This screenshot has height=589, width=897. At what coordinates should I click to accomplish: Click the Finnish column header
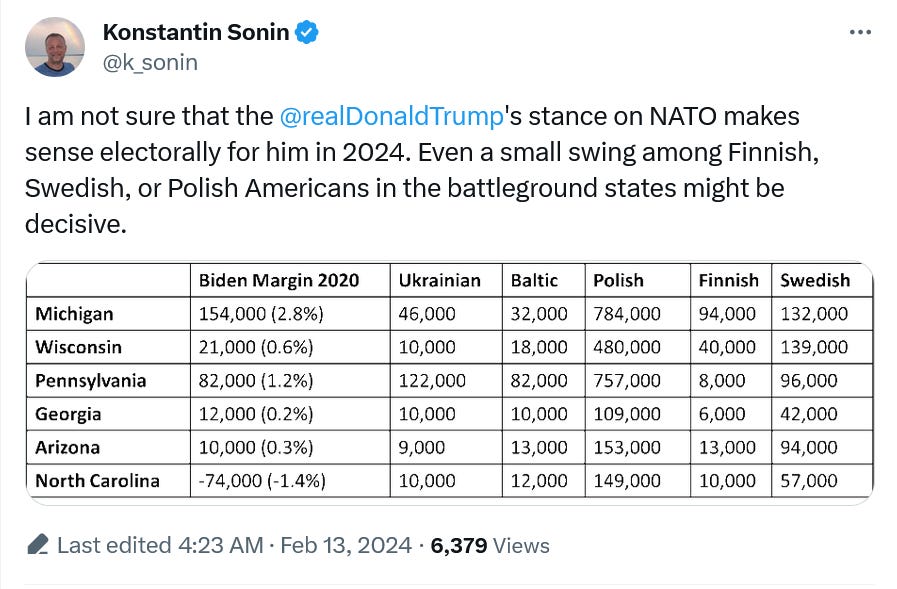pyautogui.click(x=728, y=280)
